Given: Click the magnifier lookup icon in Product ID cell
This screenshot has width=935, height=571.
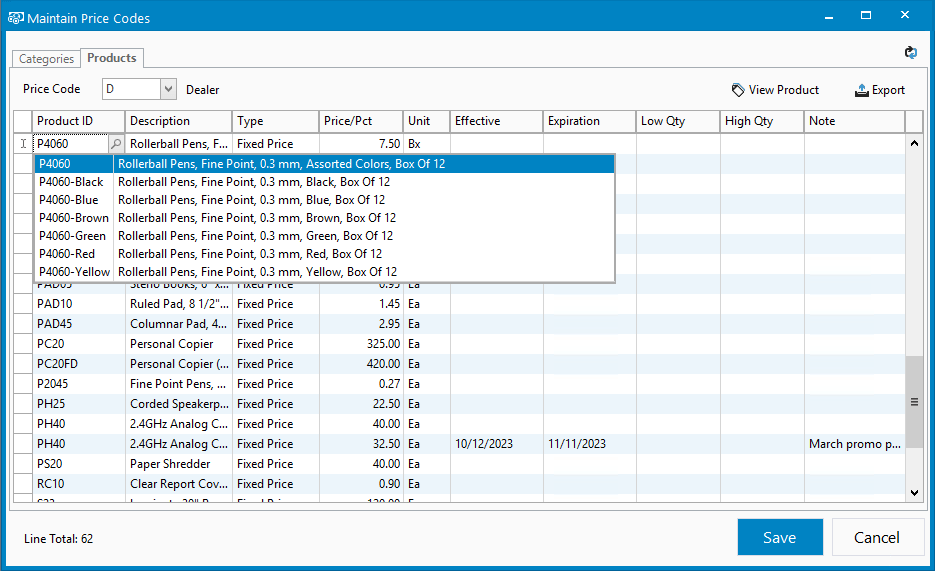Looking at the screenshot, I should [x=116, y=144].
